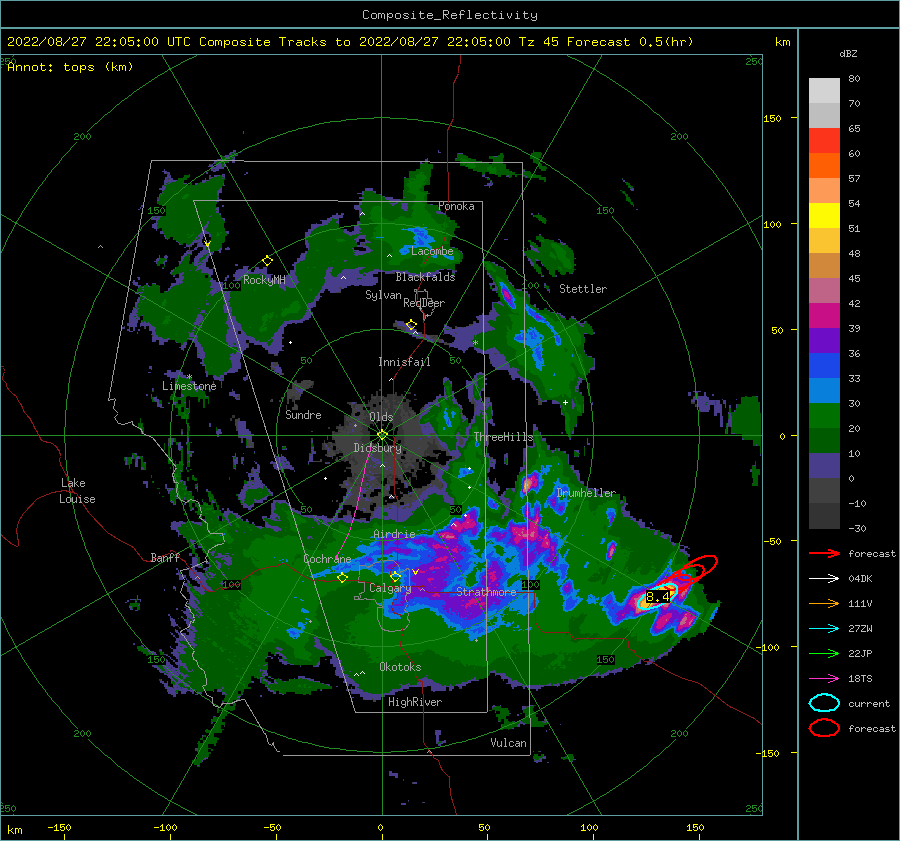The height and width of the screenshot is (841, 900).
Task: Click the 150 label on right km axis
Action: pyautogui.click(x=772, y=118)
